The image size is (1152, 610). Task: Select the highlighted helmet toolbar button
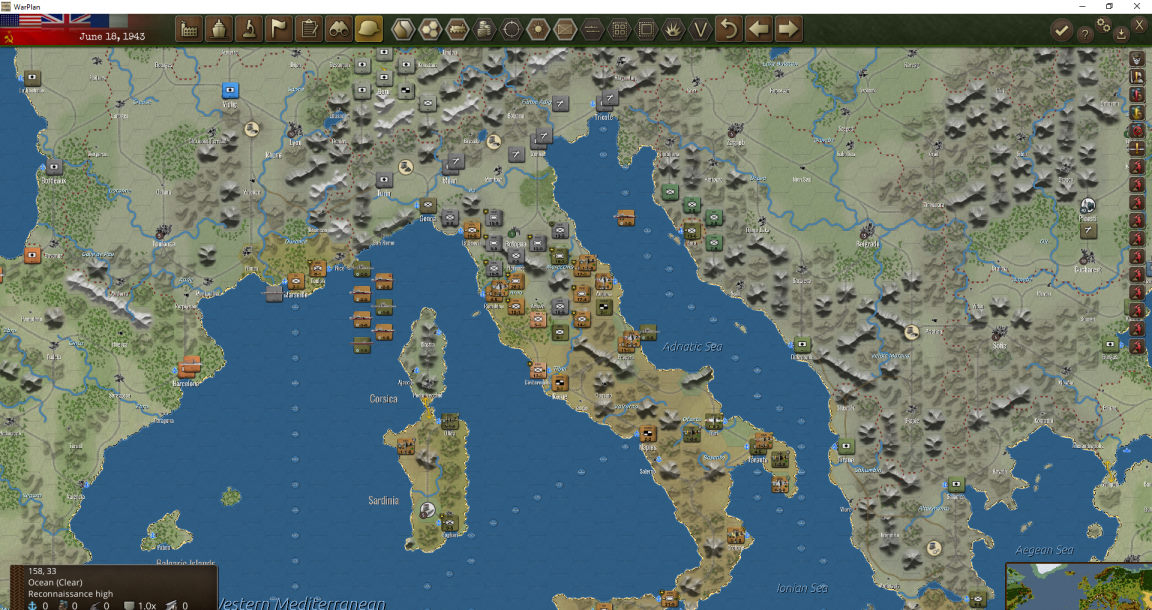pyautogui.click(x=369, y=29)
